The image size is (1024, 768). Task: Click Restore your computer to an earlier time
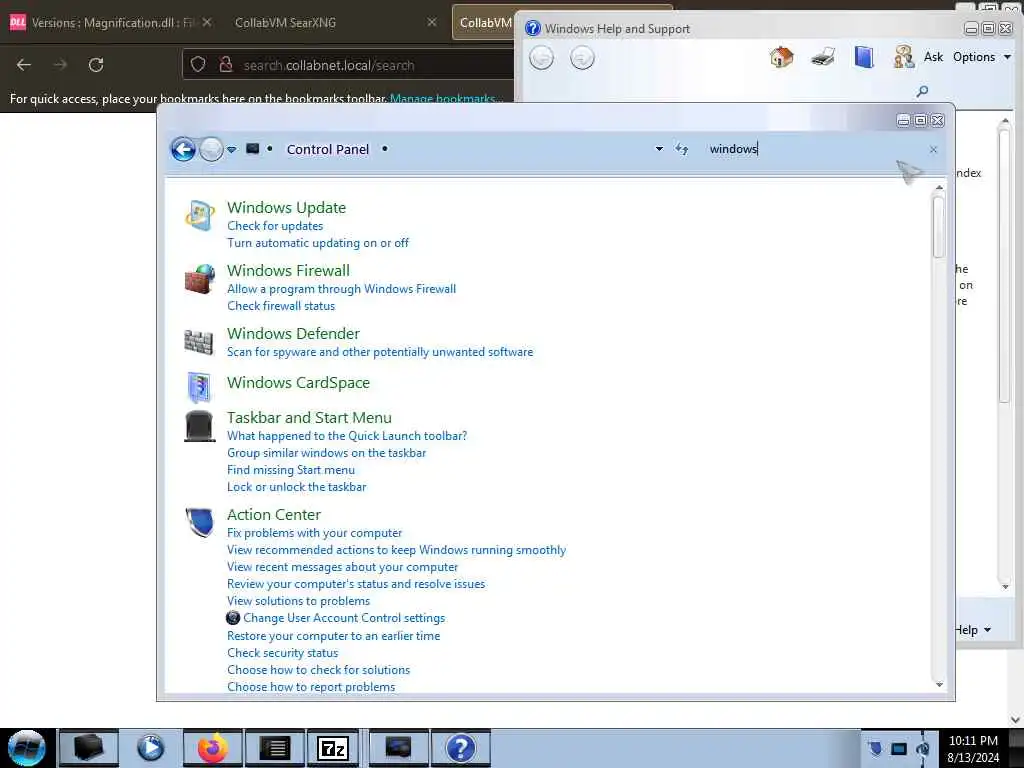pos(334,635)
